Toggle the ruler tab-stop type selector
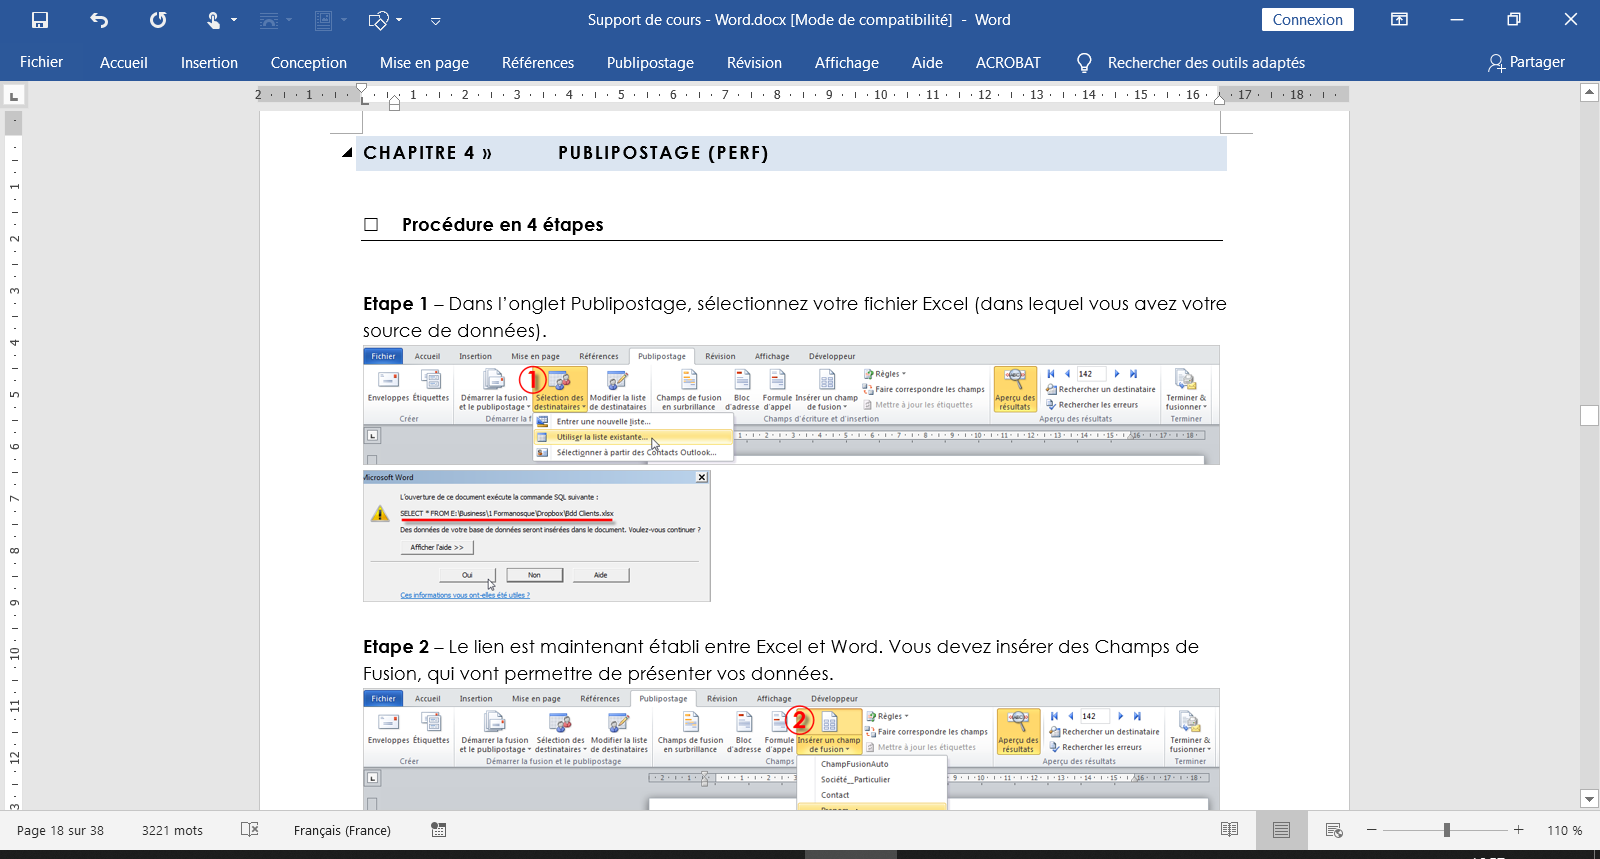The image size is (1600, 859). [x=14, y=97]
